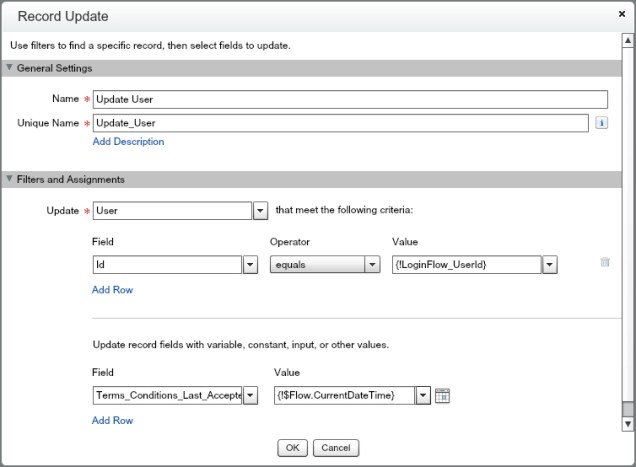The image size is (636, 467).
Task: Click the Add Description link
Action: (x=128, y=142)
